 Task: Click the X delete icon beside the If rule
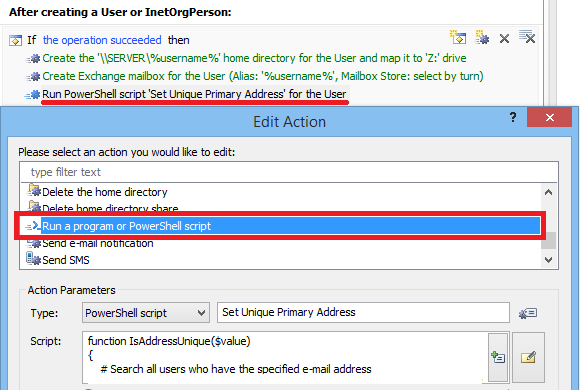pyautogui.click(x=504, y=38)
